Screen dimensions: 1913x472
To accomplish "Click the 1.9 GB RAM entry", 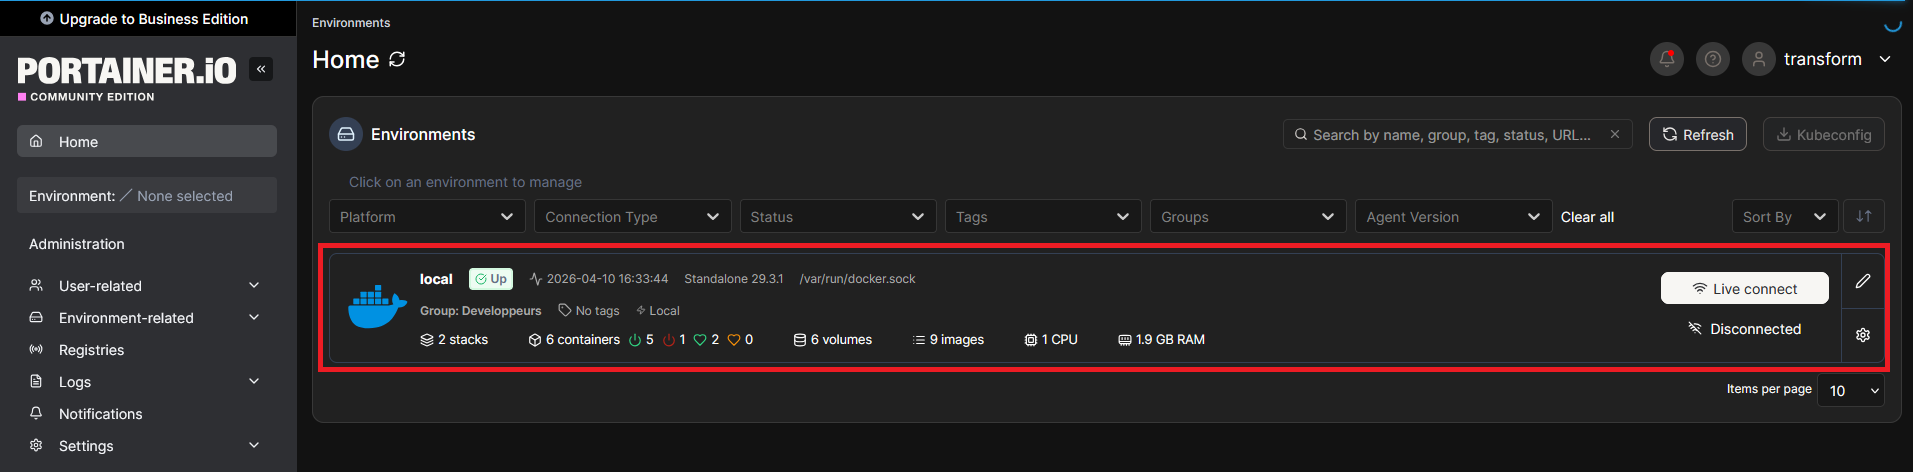I will [1161, 340].
